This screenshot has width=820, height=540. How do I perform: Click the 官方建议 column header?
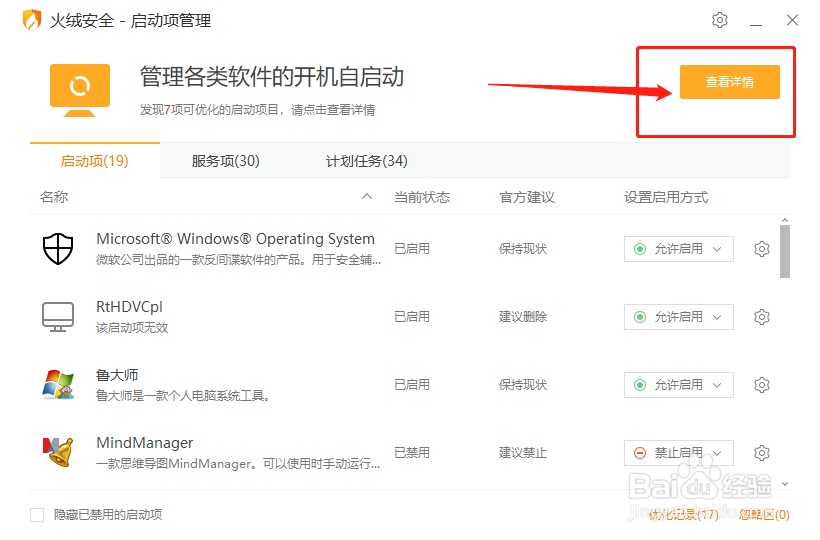(x=527, y=197)
